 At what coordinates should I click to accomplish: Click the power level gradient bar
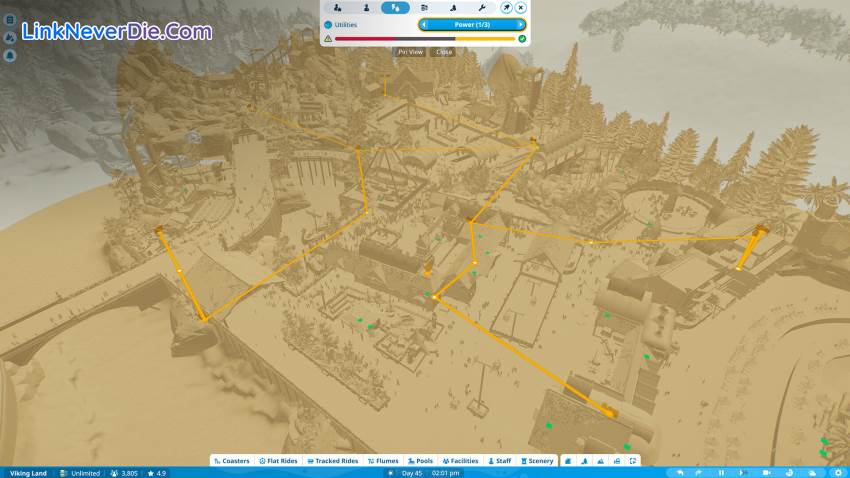click(425, 39)
